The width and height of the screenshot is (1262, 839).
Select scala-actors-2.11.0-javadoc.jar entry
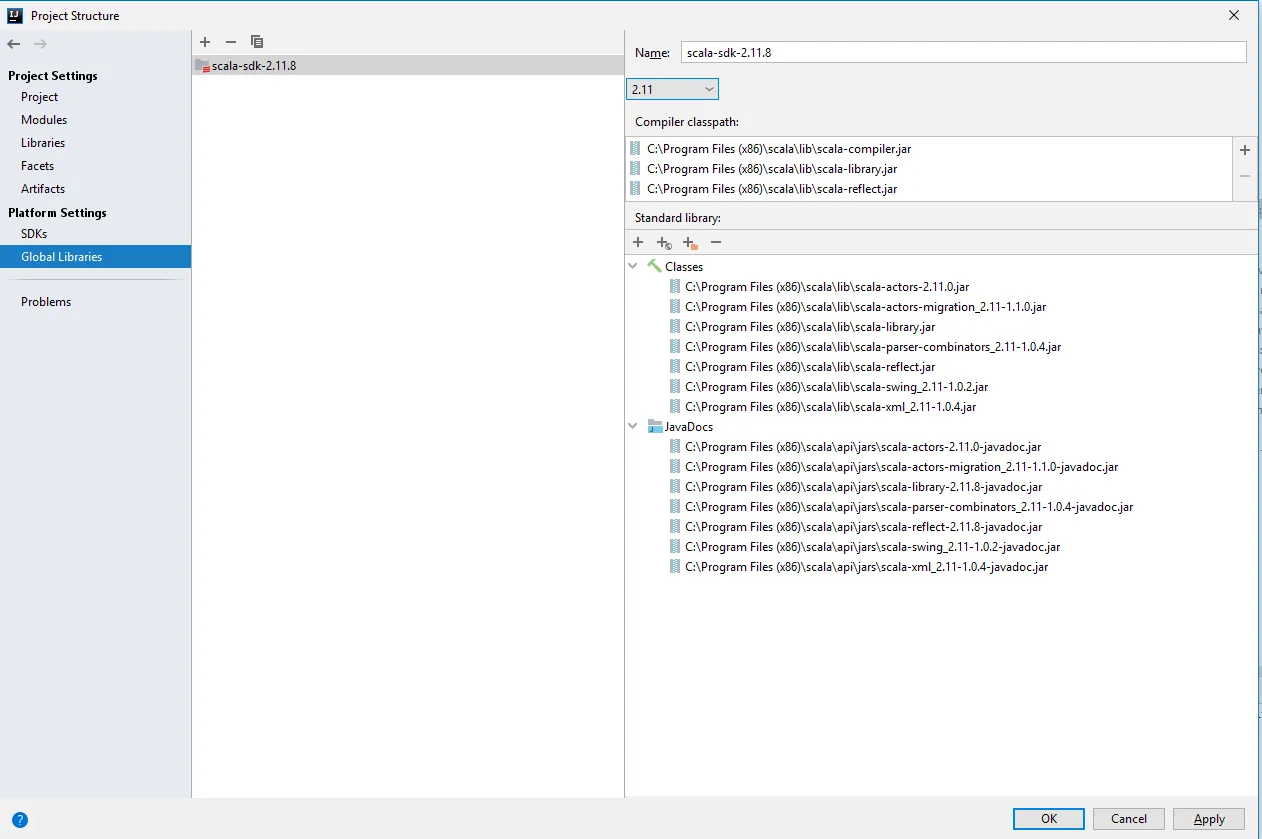click(863, 447)
